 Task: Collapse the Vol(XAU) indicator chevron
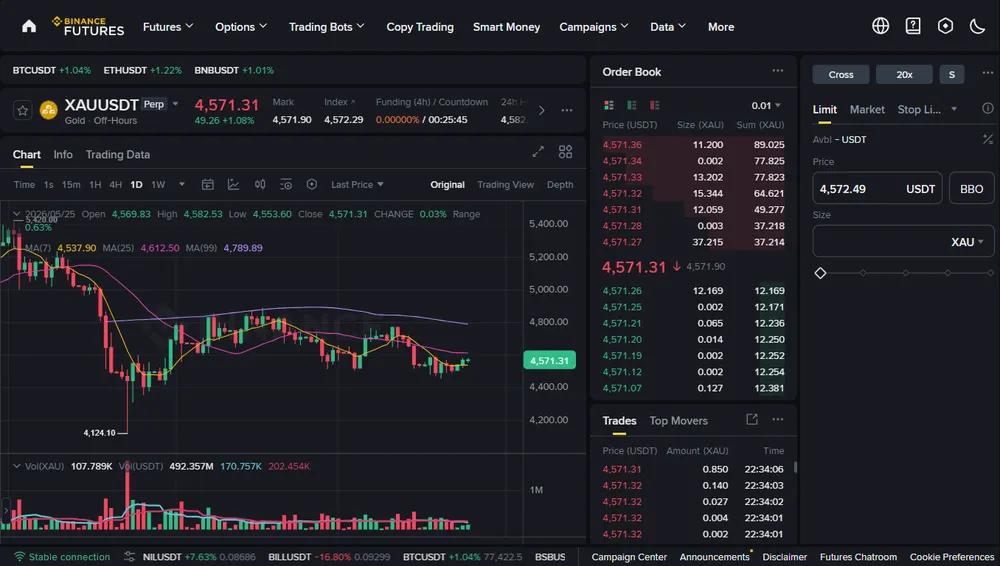pyautogui.click(x=17, y=466)
